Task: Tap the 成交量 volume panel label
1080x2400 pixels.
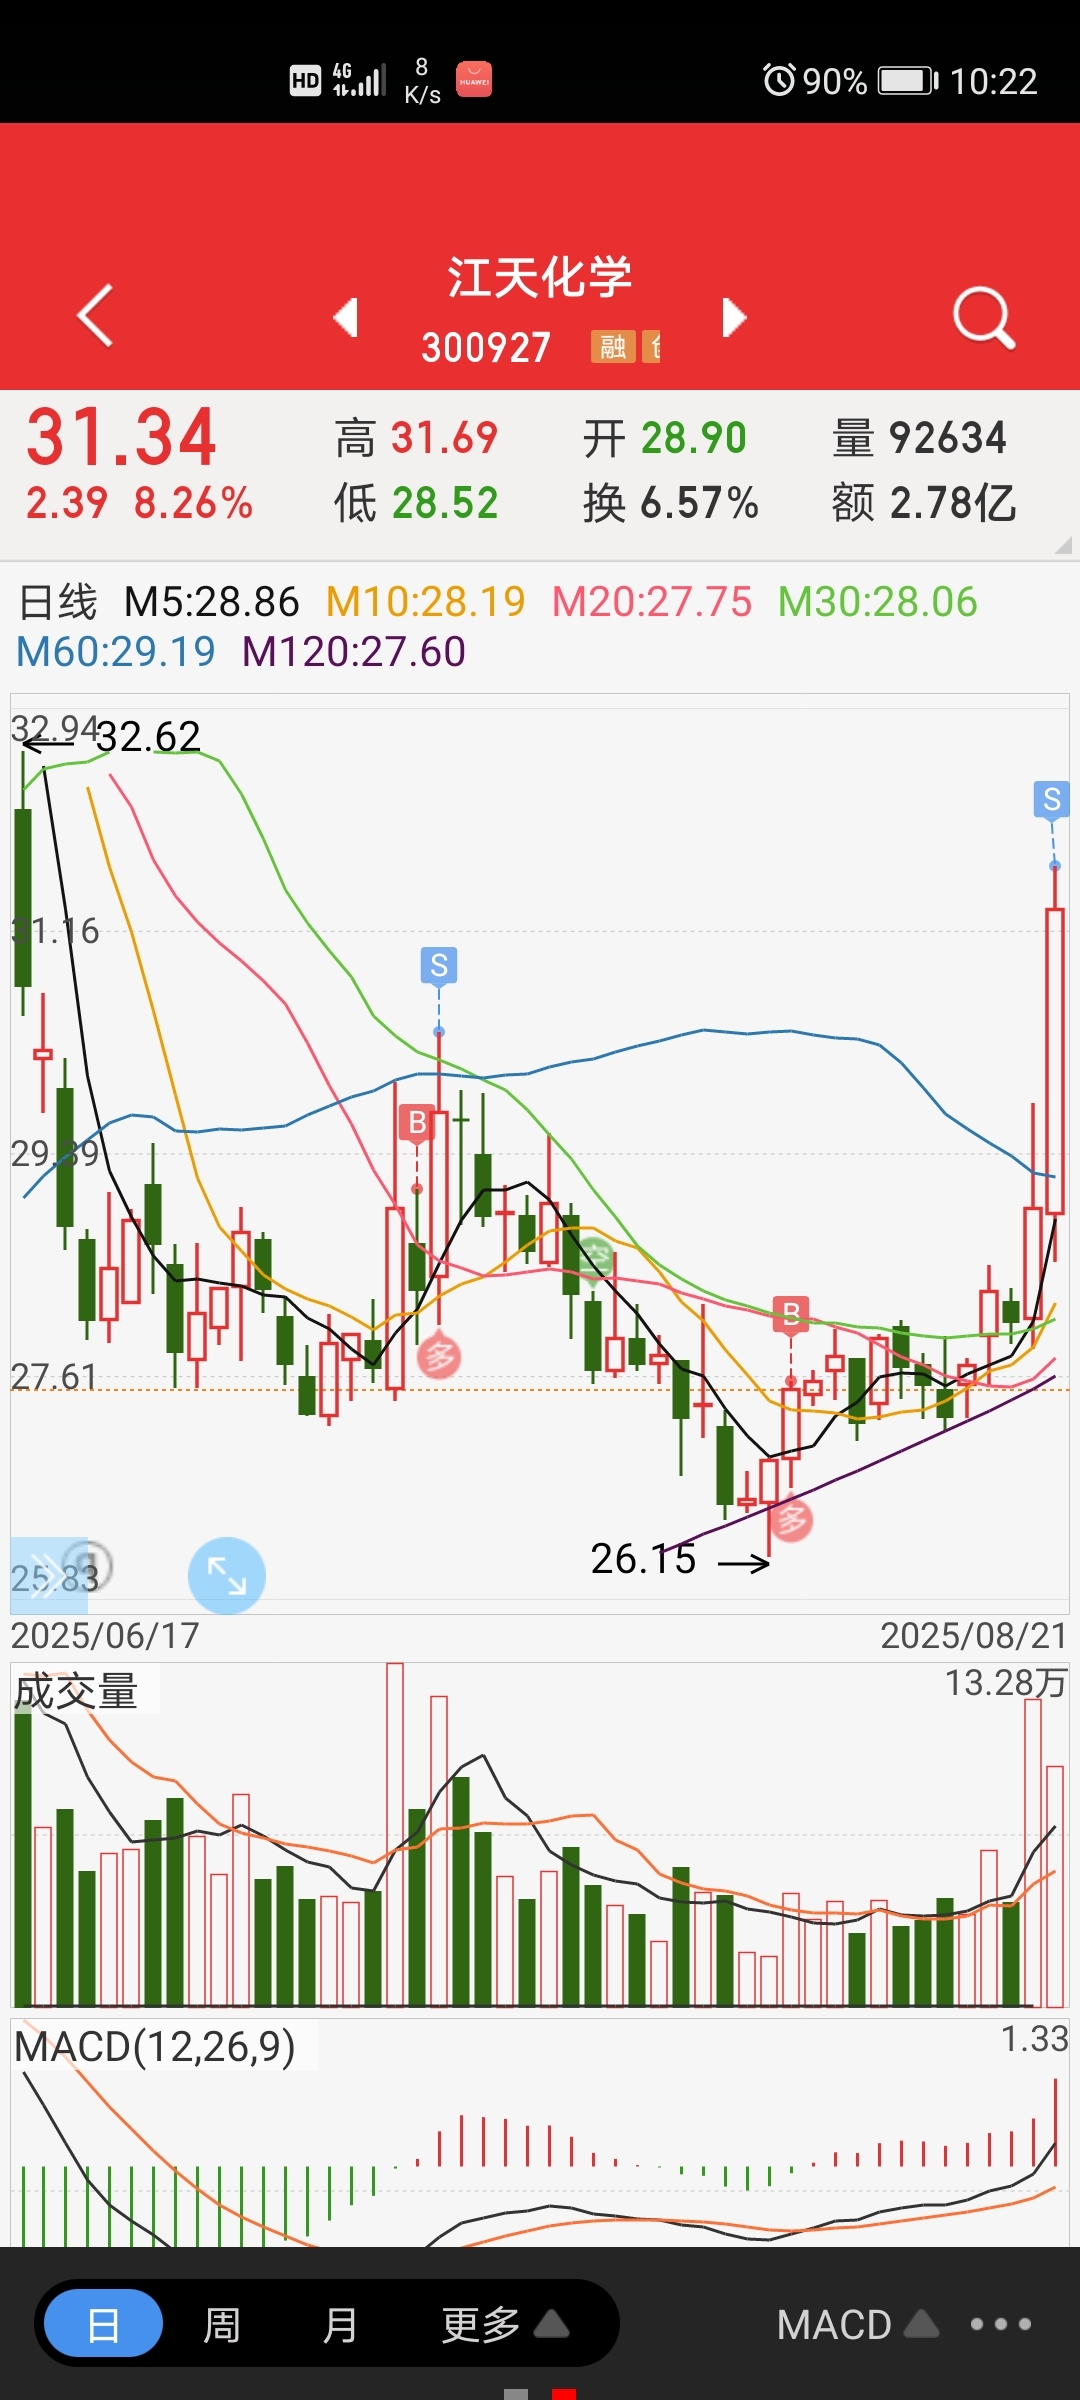Action: click(76, 1691)
